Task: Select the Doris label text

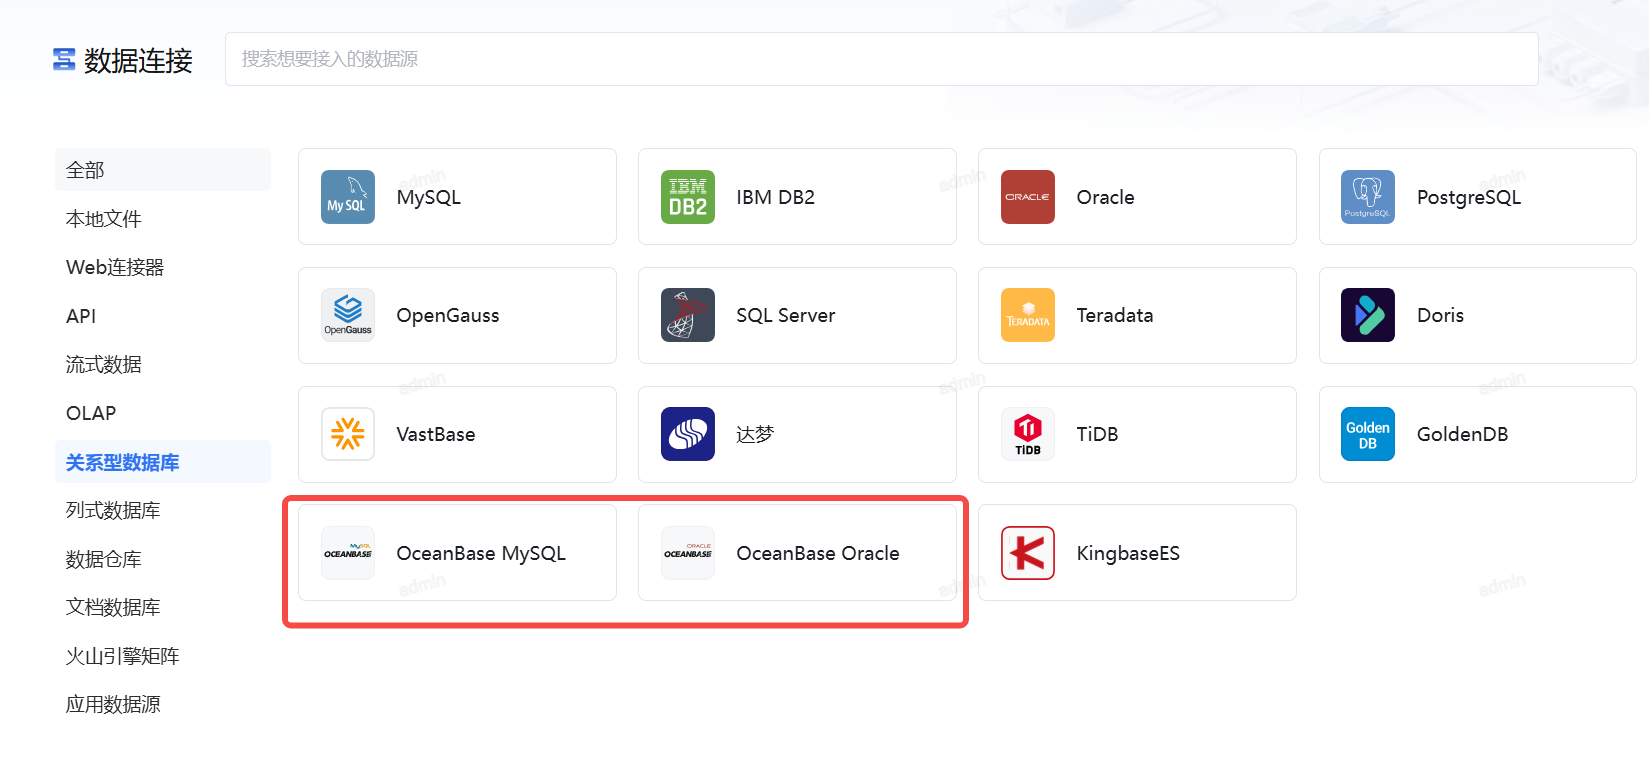Action: pyautogui.click(x=1441, y=315)
